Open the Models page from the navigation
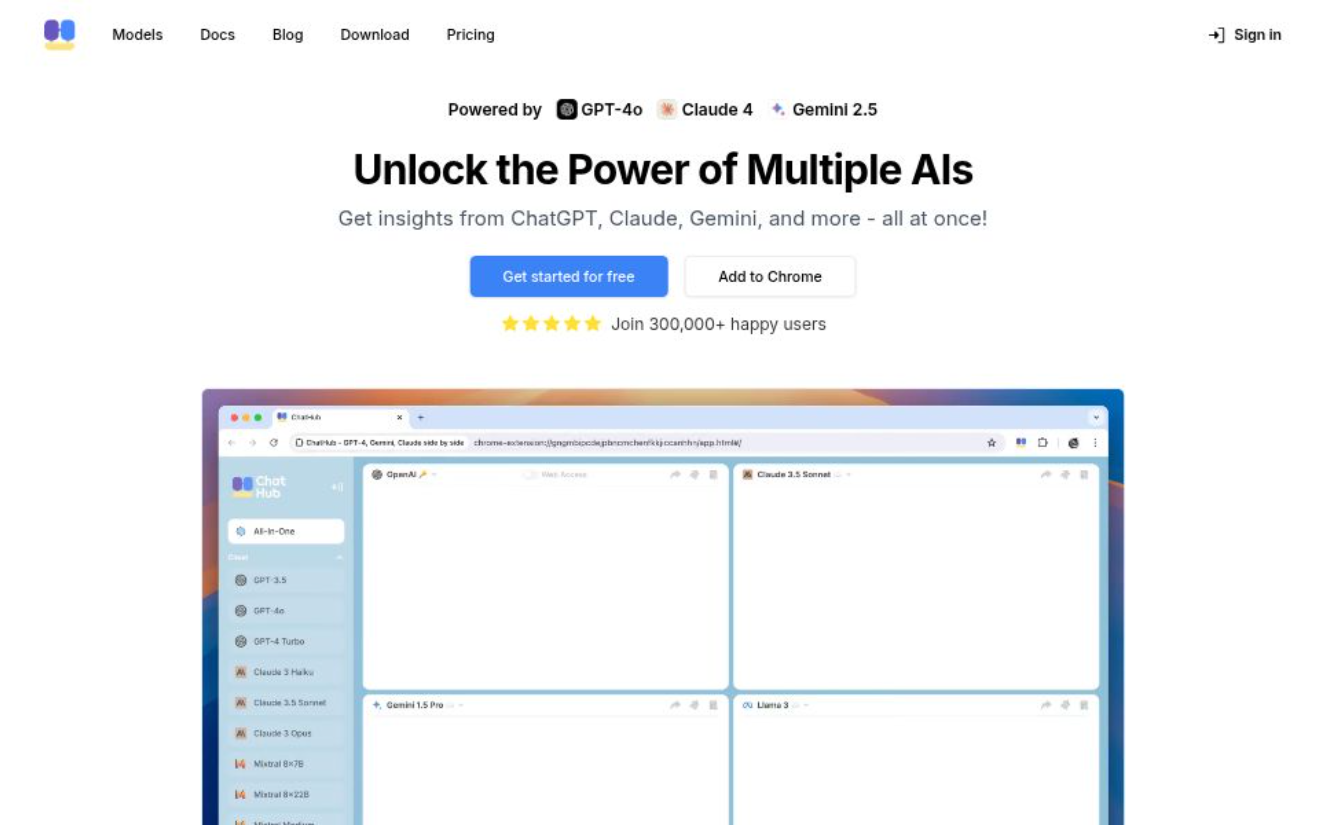This screenshot has height=825, width=1326. (137, 35)
